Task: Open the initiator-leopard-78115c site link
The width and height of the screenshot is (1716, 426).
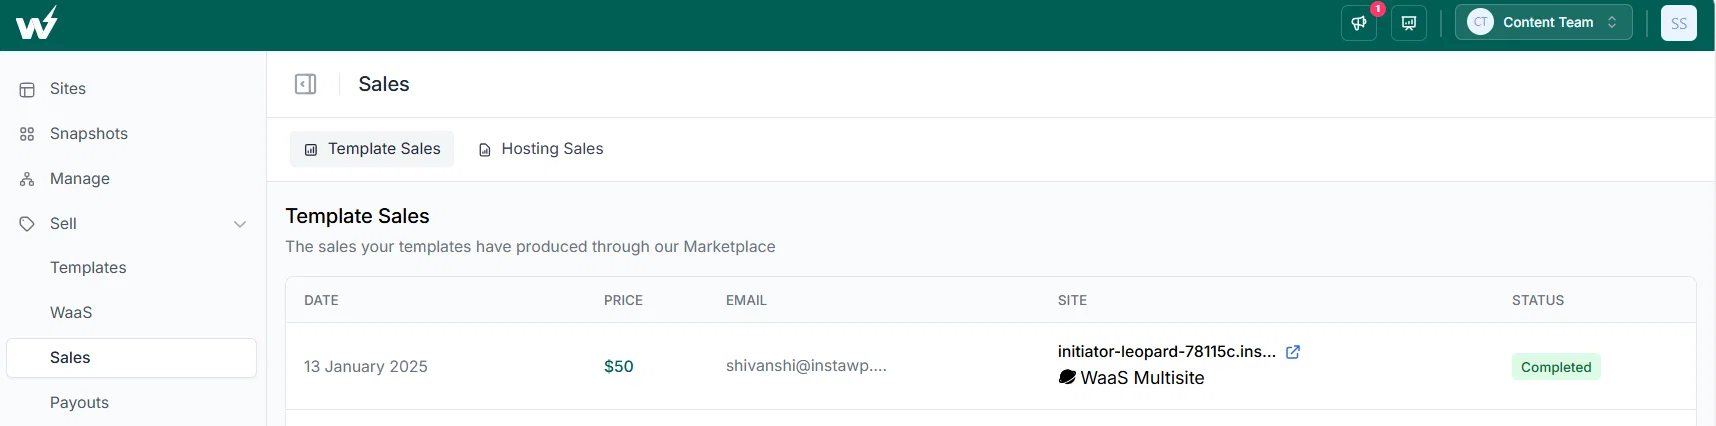Action: pyautogui.click(x=1167, y=352)
